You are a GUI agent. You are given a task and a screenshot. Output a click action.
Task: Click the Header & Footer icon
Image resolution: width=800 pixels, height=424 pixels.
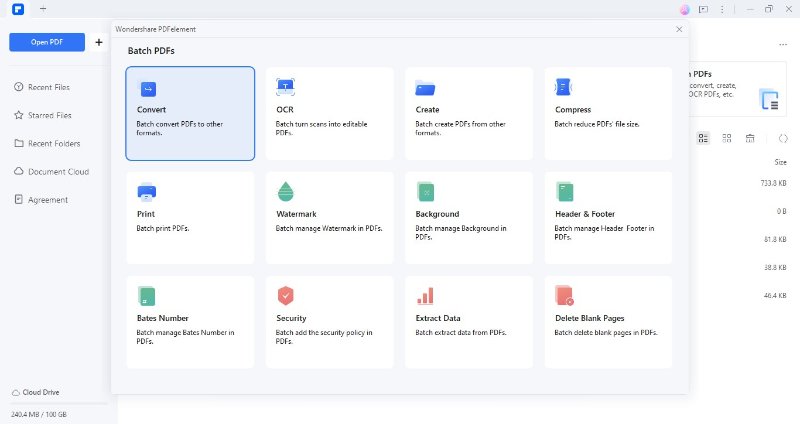point(564,192)
